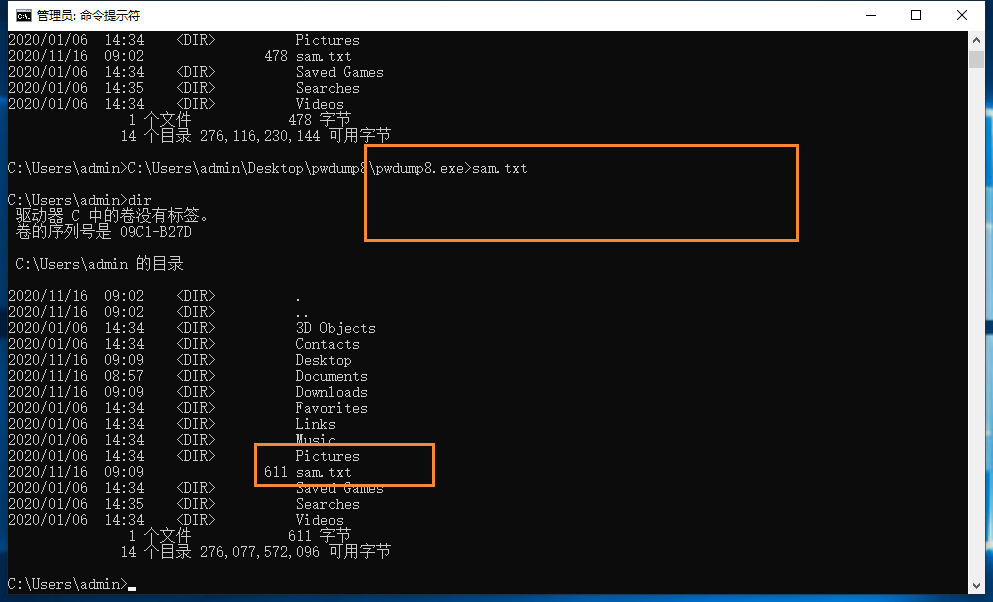Click the scrollbar down arrow
This screenshot has height=602, width=993.
976,586
